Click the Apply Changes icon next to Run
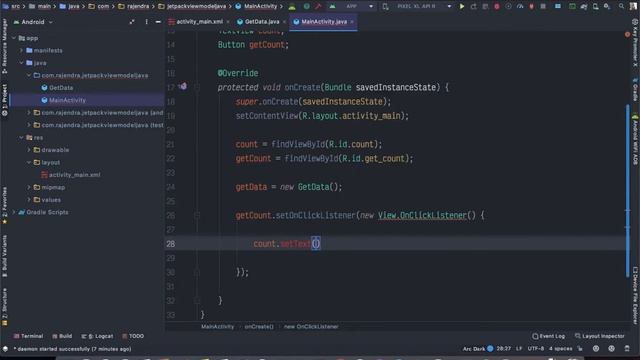 click(473, 7)
